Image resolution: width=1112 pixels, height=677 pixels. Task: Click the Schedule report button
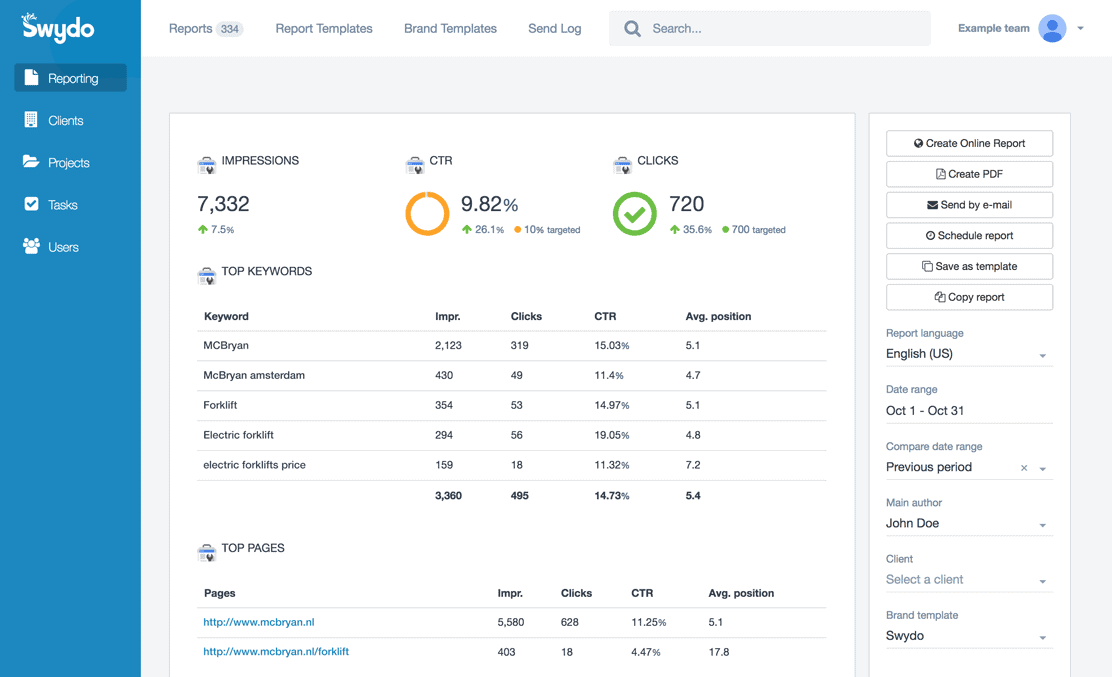click(968, 235)
